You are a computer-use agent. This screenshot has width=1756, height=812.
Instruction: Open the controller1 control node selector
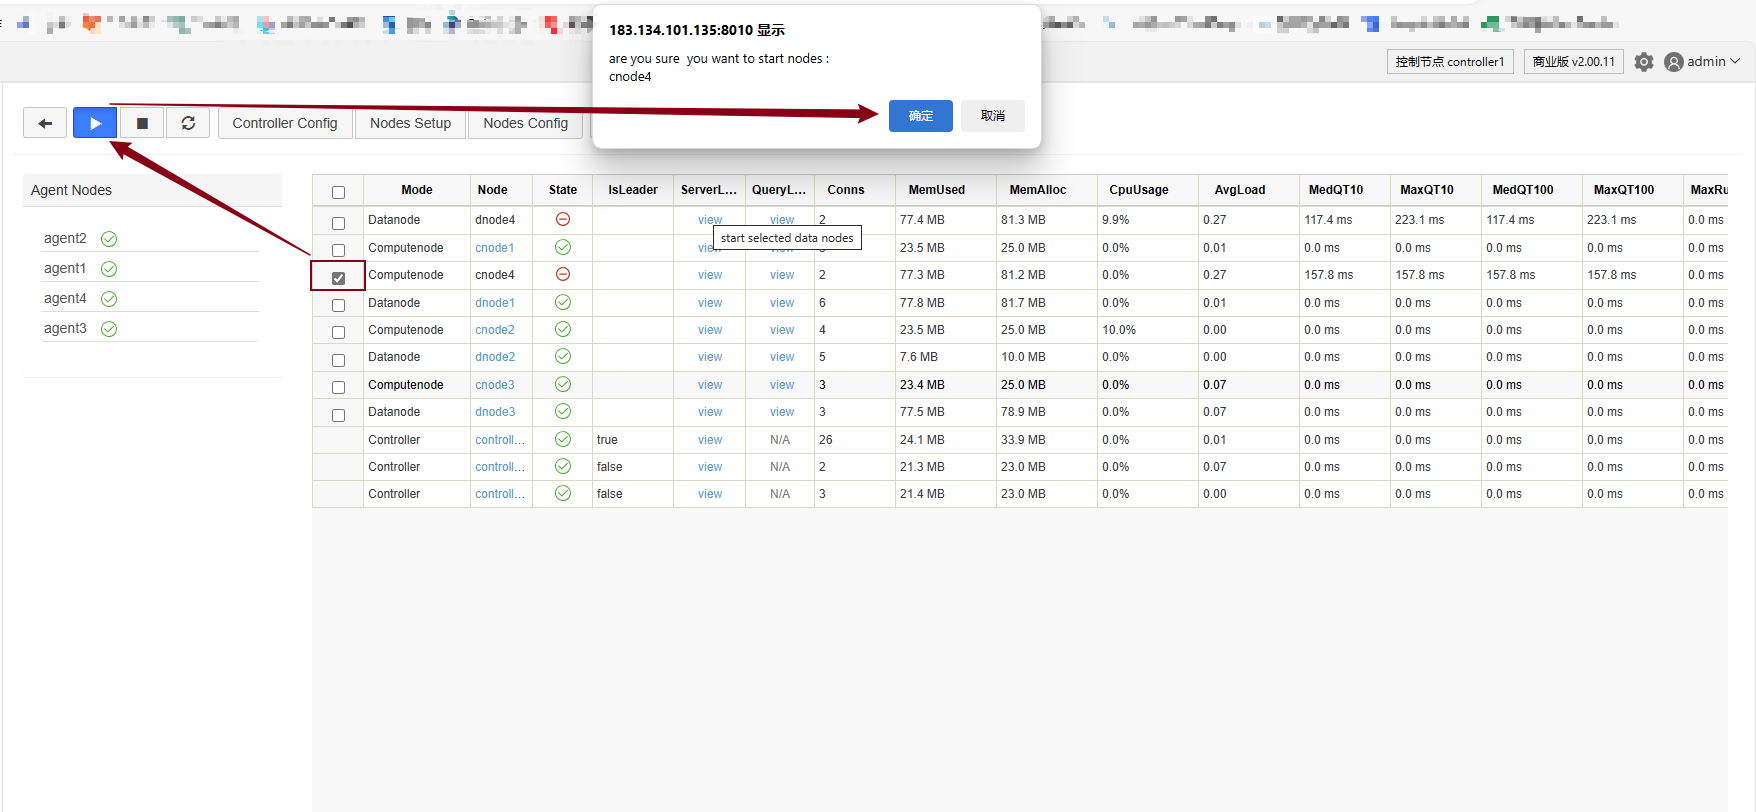coord(1449,62)
